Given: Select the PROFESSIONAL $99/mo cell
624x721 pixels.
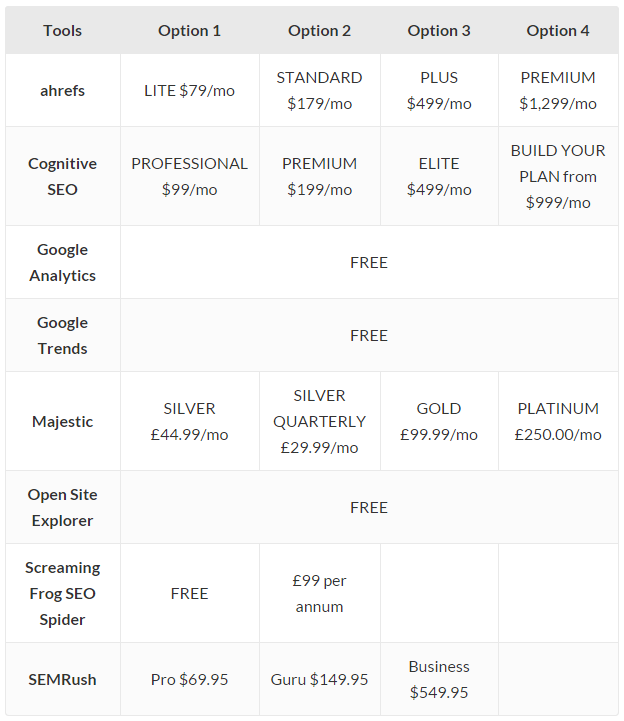Looking at the screenshot, I should click(x=189, y=177).
